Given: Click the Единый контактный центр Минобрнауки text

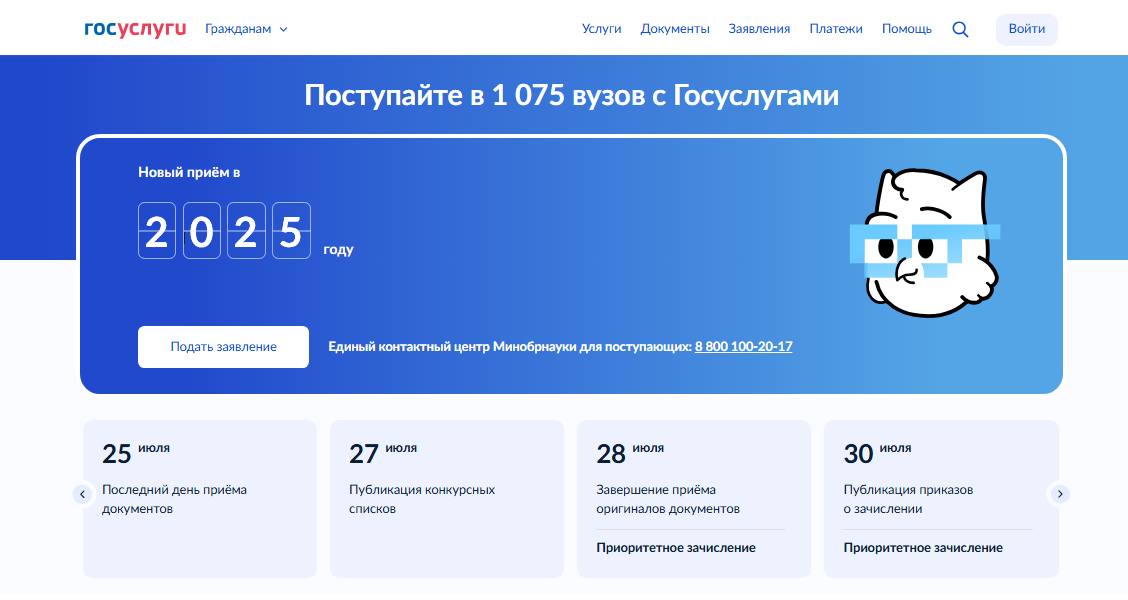Looking at the screenshot, I should click(x=509, y=347).
